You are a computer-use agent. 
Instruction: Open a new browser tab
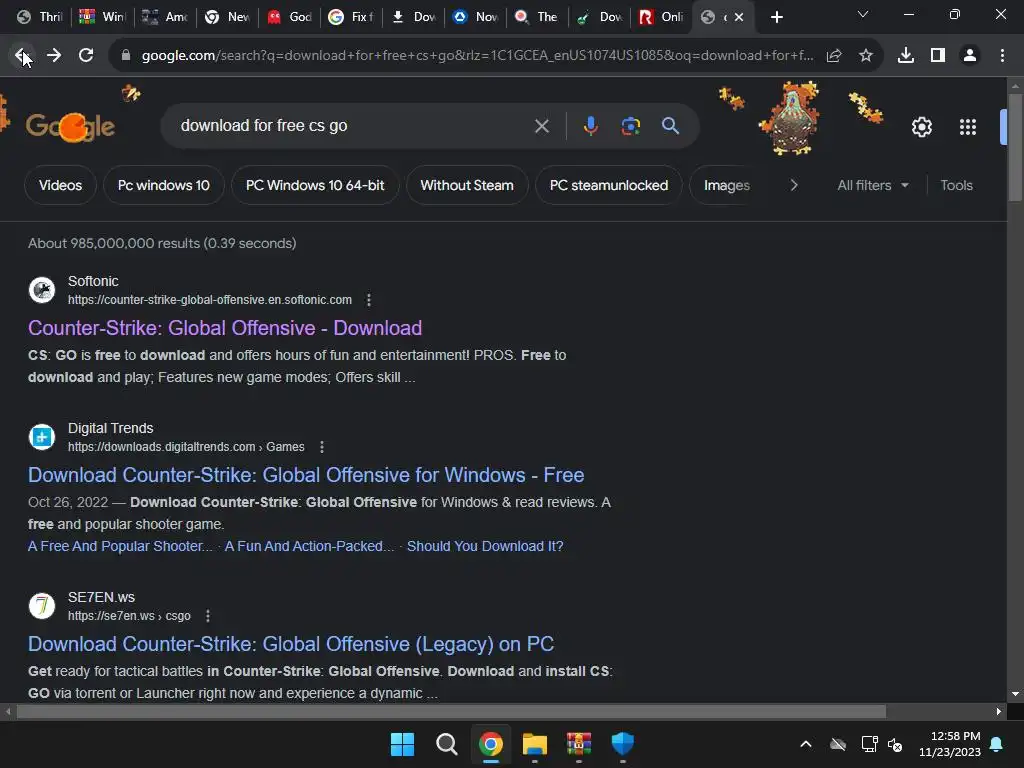(x=776, y=17)
